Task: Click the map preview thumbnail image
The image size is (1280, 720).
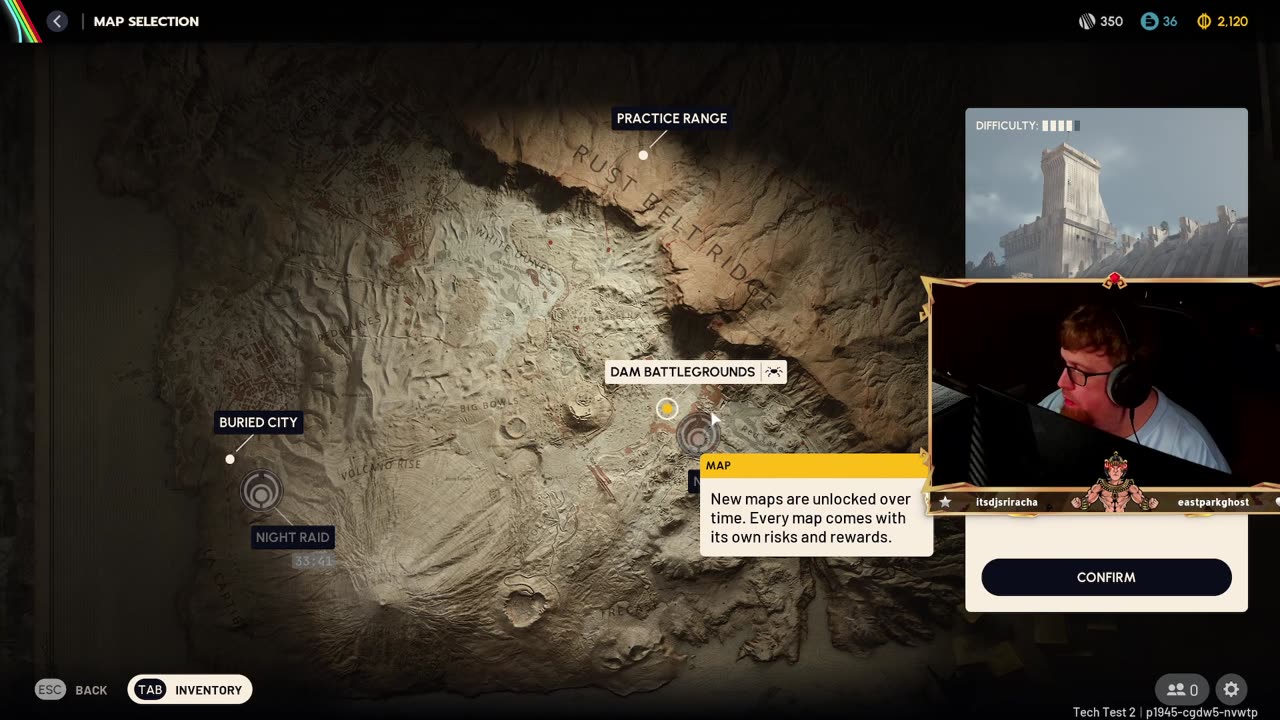Action: pos(1106,193)
